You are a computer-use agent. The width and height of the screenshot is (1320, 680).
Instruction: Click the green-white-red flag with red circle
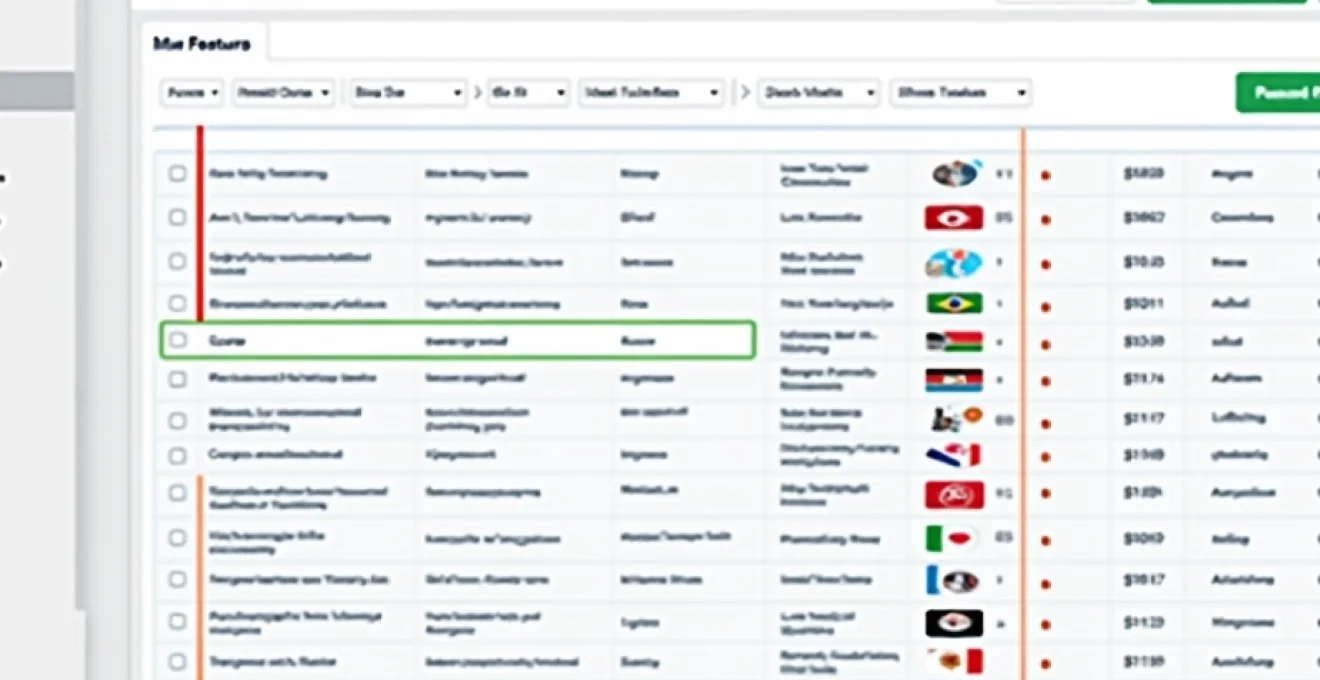pyautogui.click(x=950, y=538)
